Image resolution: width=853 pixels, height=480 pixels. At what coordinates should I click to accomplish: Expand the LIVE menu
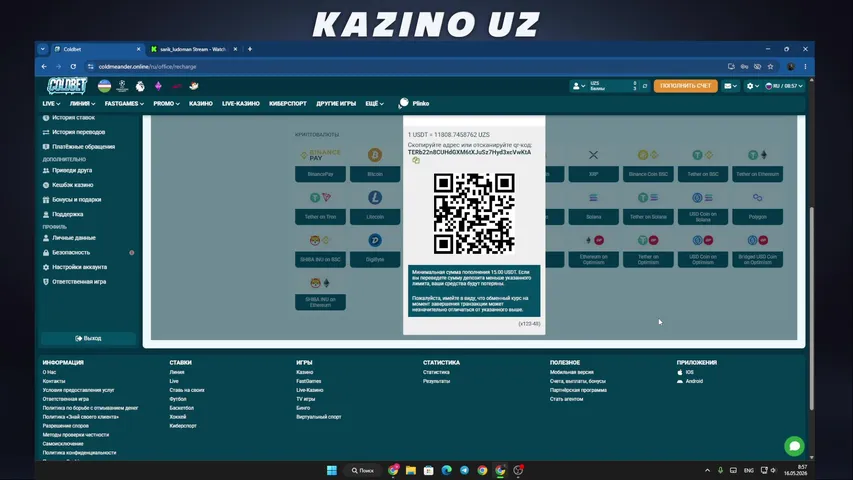click(x=51, y=103)
